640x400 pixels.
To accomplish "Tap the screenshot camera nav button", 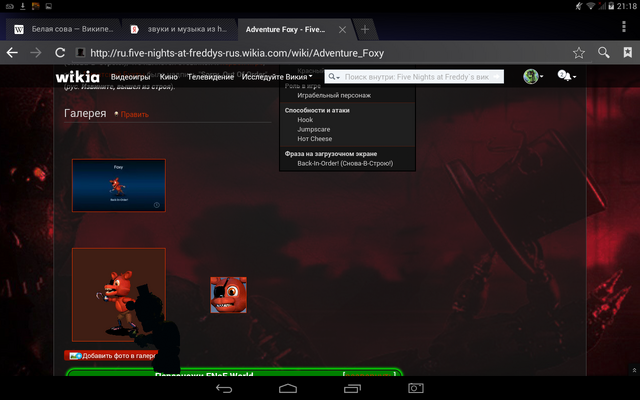I will [x=416, y=388].
